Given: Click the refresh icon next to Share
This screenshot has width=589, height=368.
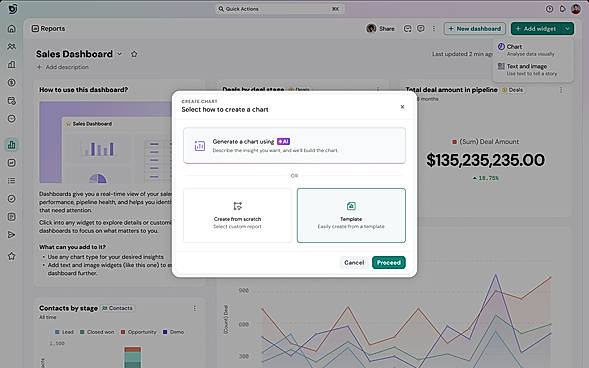Looking at the screenshot, I should [x=408, y=29].
